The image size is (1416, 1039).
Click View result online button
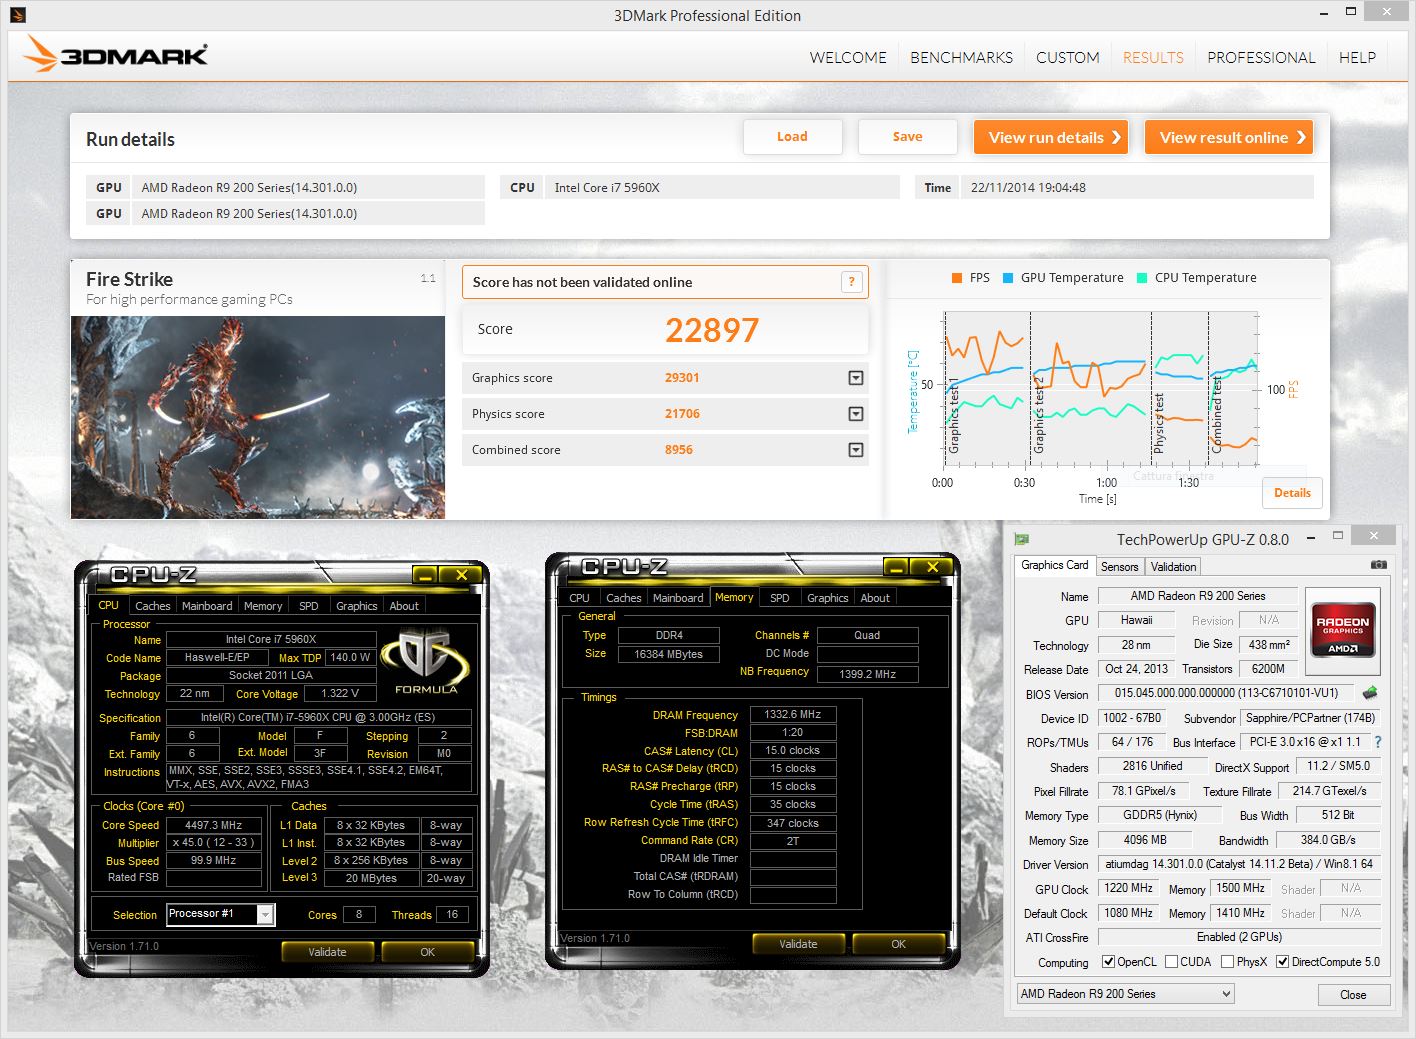click(x=1229, y=138)
